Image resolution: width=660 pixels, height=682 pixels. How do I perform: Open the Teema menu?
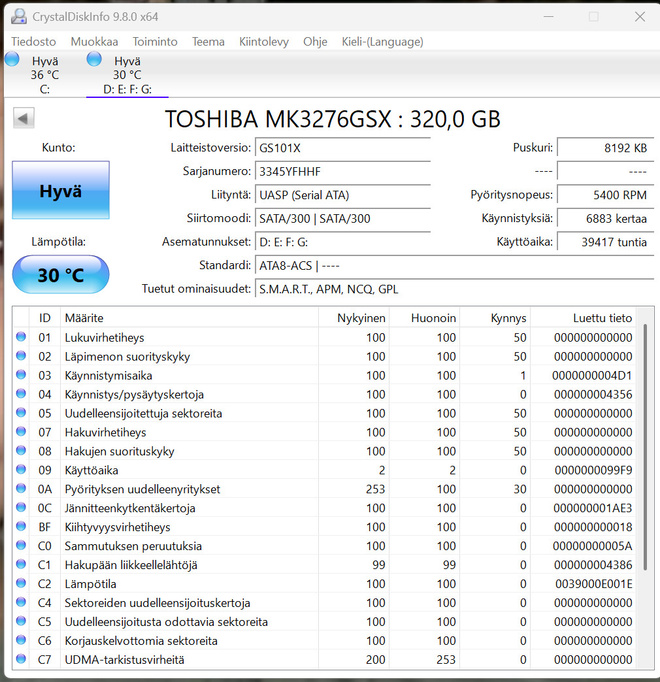pos(208,42)
